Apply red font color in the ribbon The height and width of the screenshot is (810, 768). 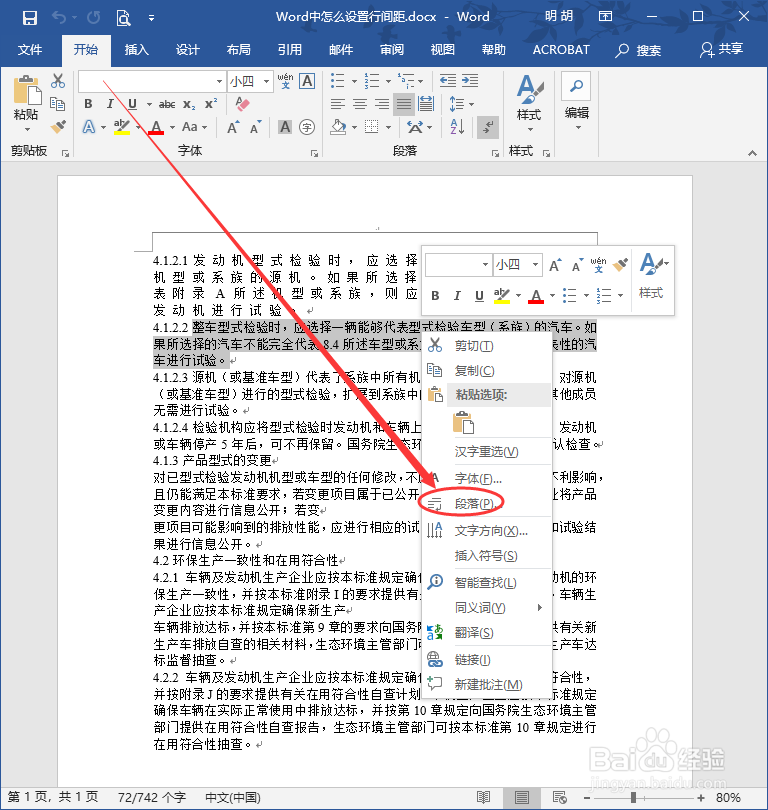156,127
